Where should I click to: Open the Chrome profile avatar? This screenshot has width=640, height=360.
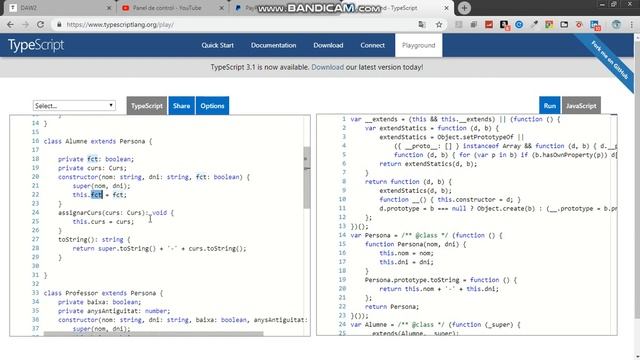[616, 24]
